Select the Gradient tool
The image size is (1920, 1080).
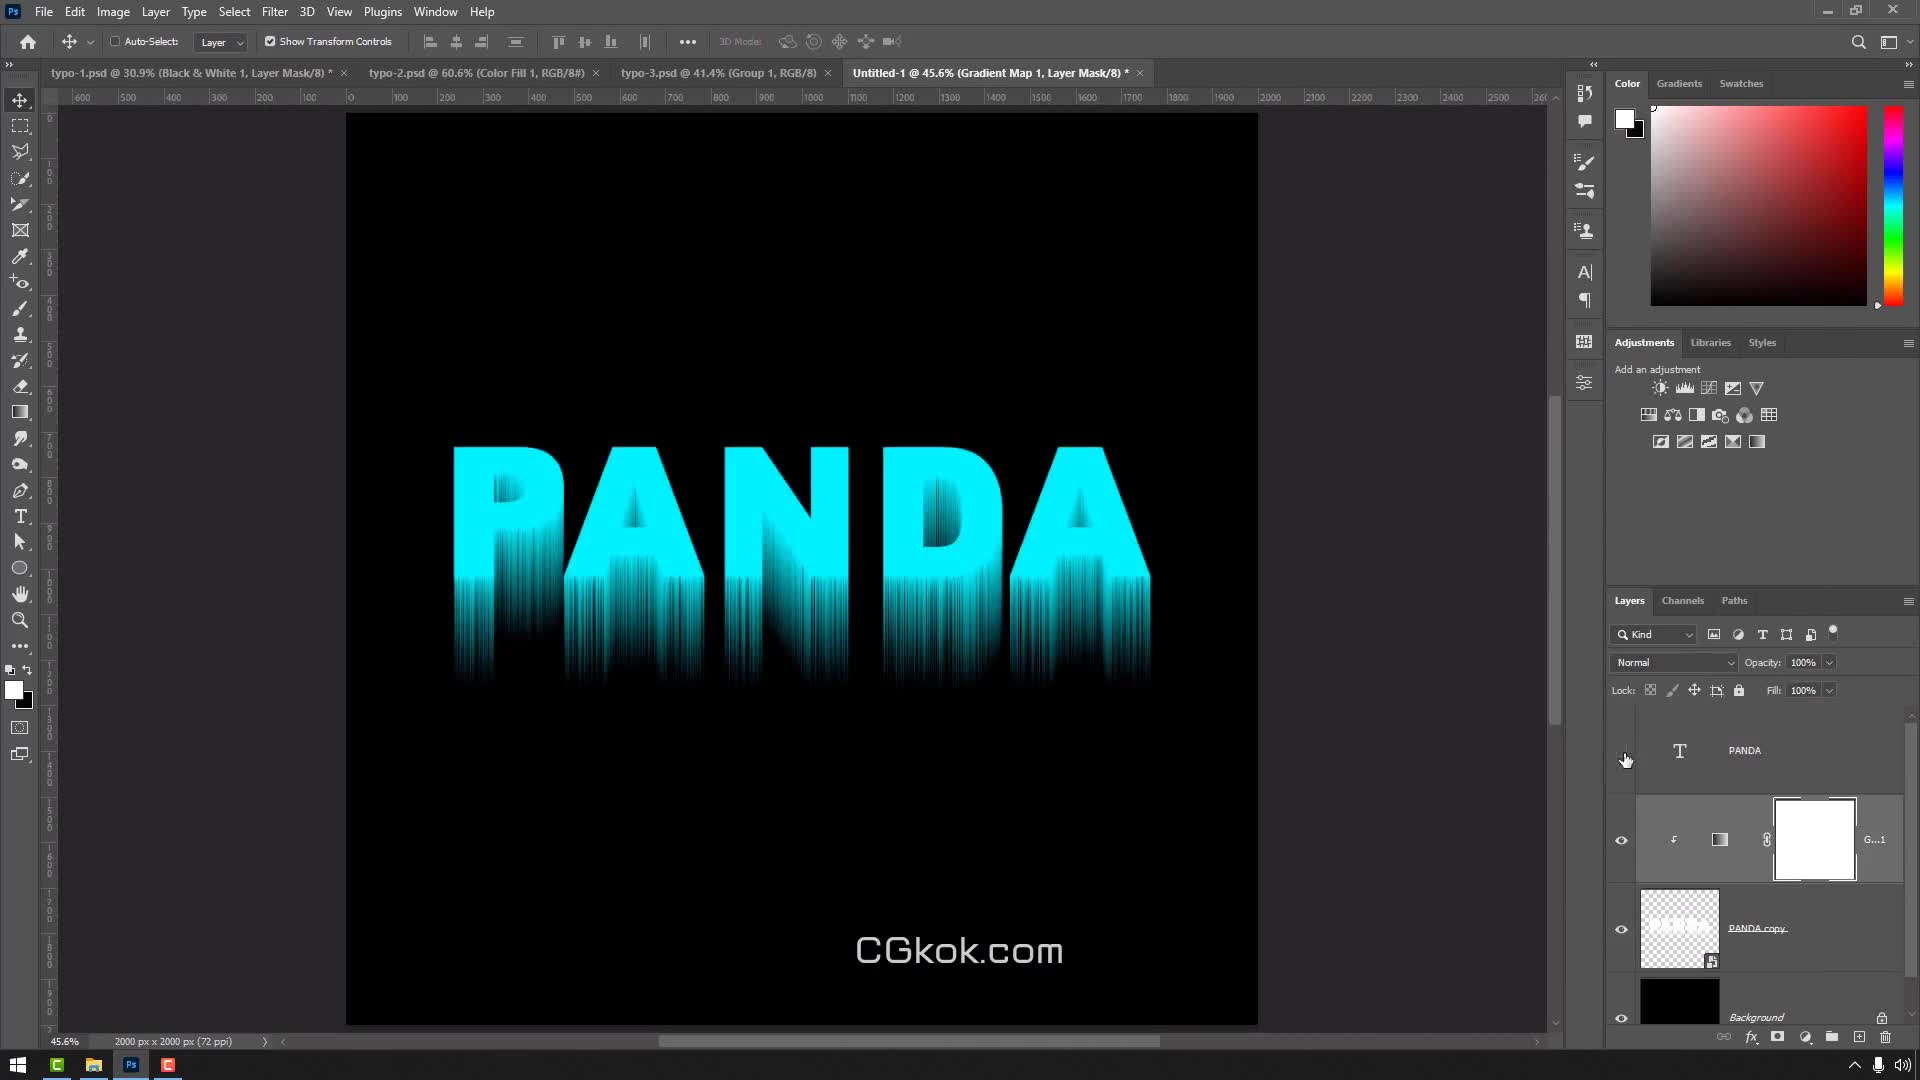(x=20, y=413)
